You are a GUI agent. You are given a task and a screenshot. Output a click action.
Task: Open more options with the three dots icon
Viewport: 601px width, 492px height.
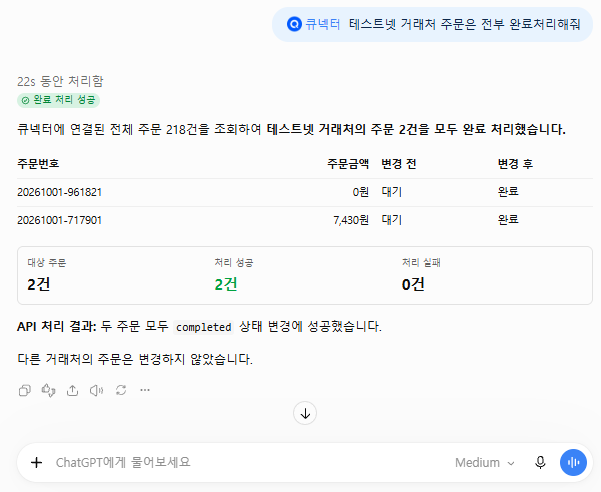point(145,390)
